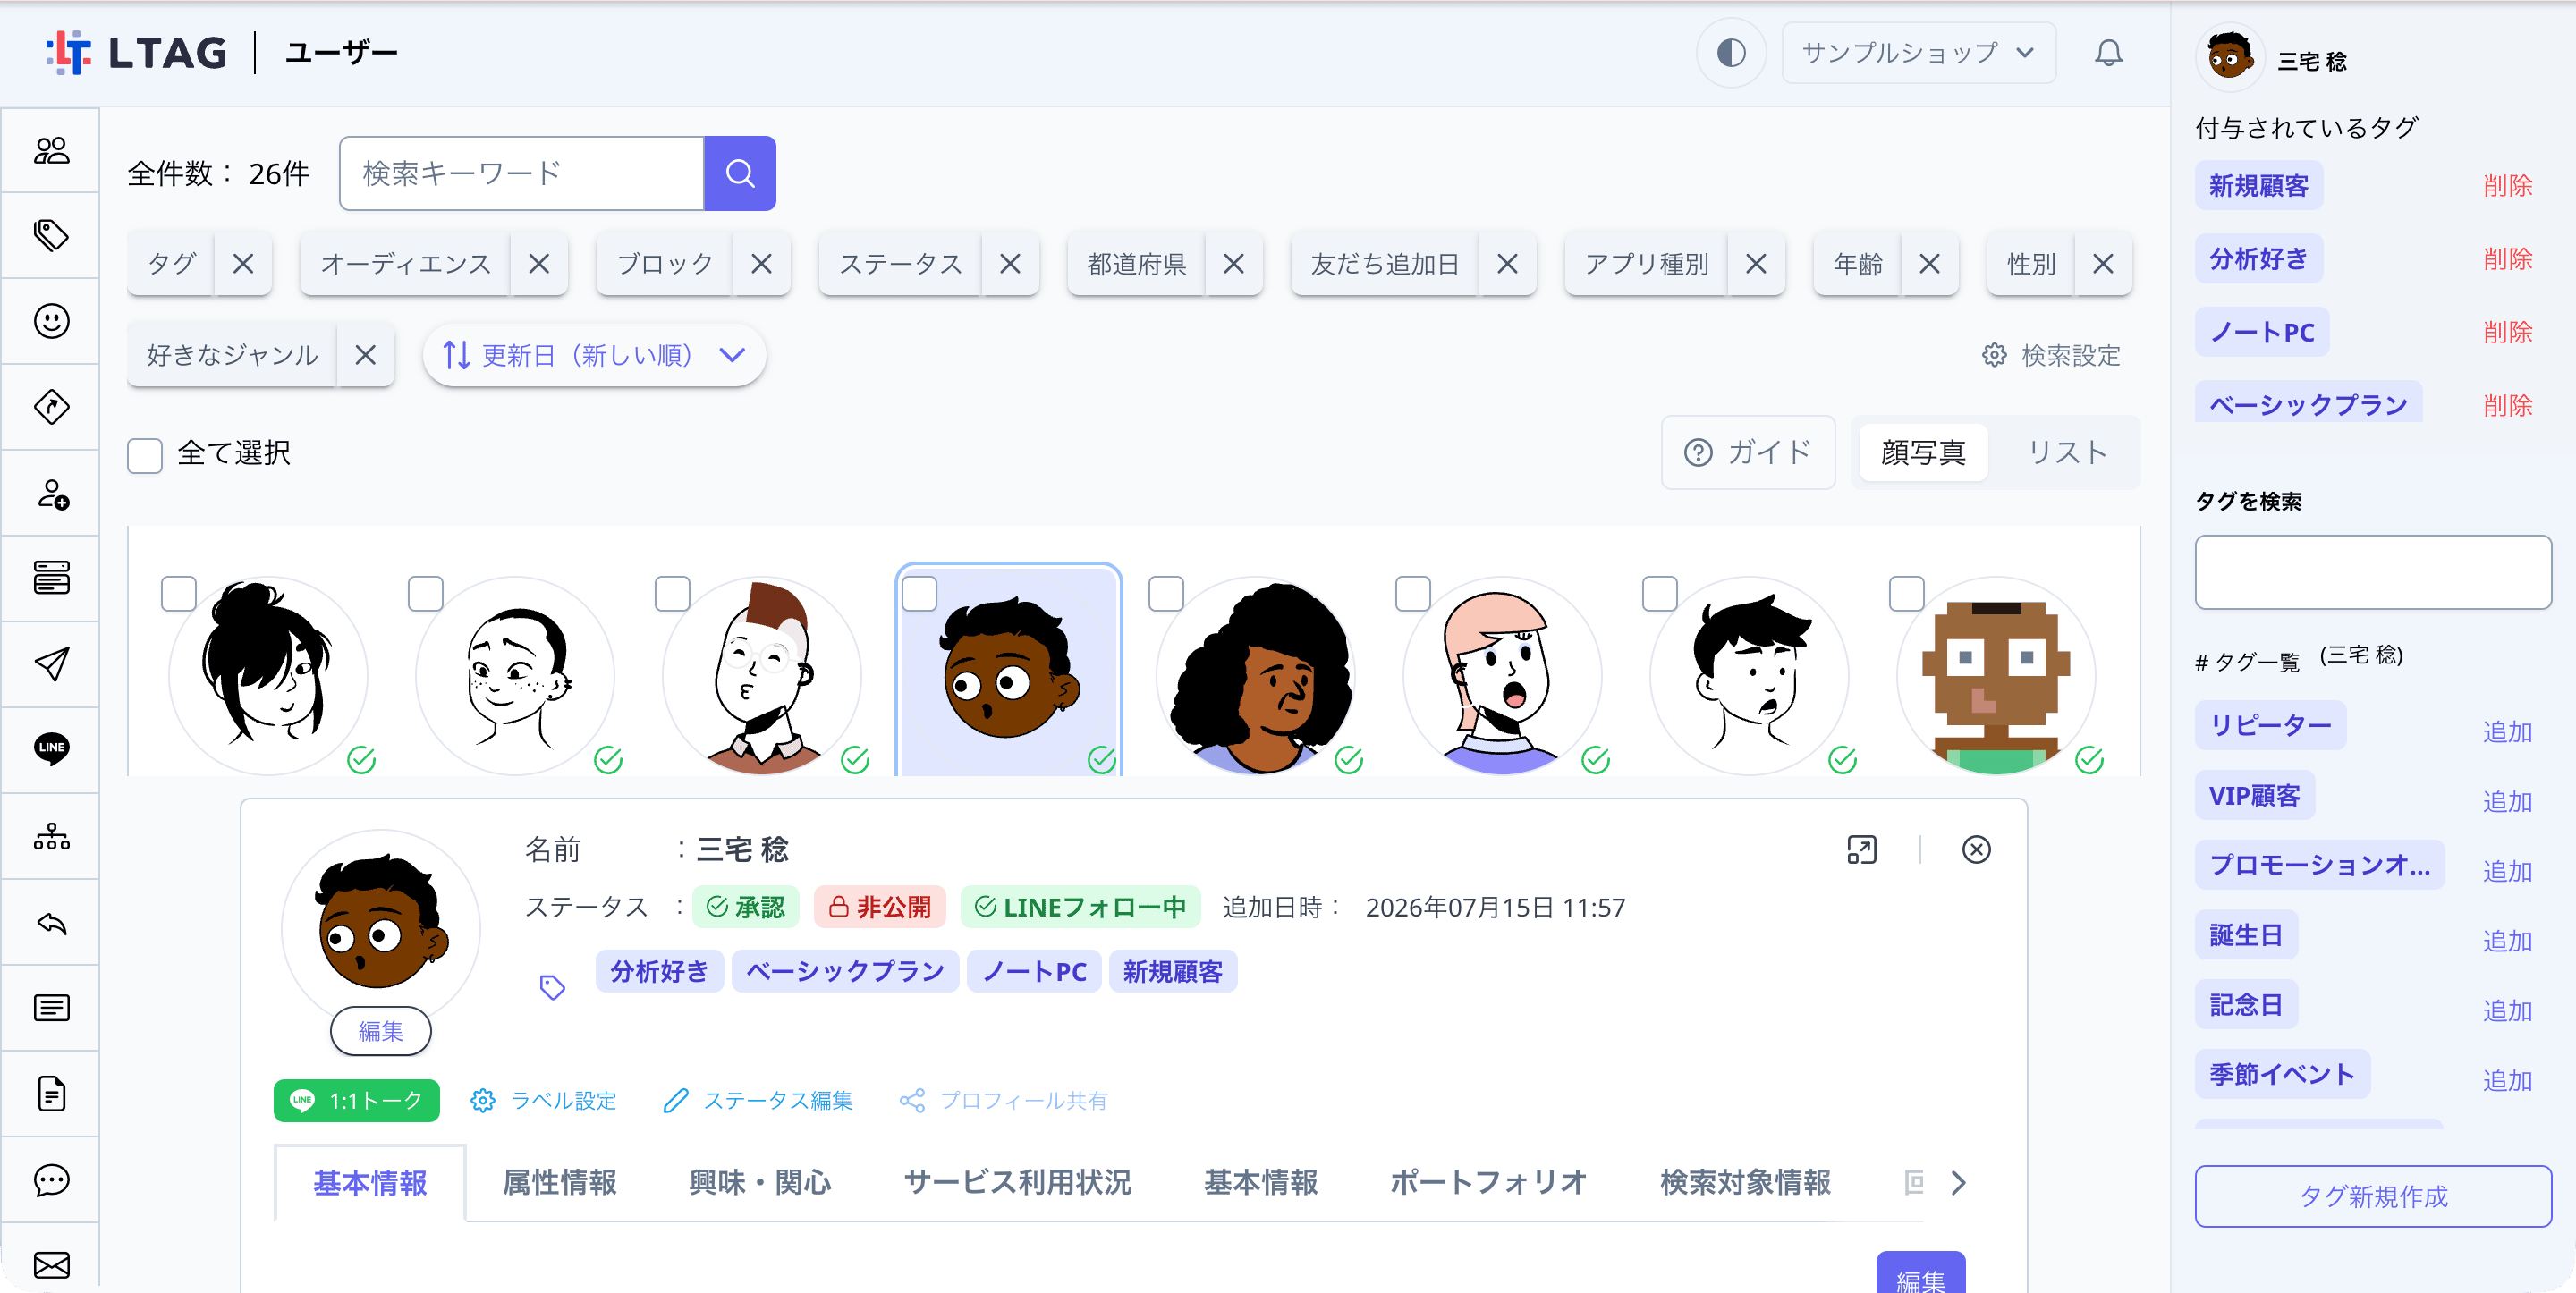The width and height of the screenshot is (2576, 1293).
Task: Open the 都道府県 filter dropdown
Action: [x=1136, y=264]
